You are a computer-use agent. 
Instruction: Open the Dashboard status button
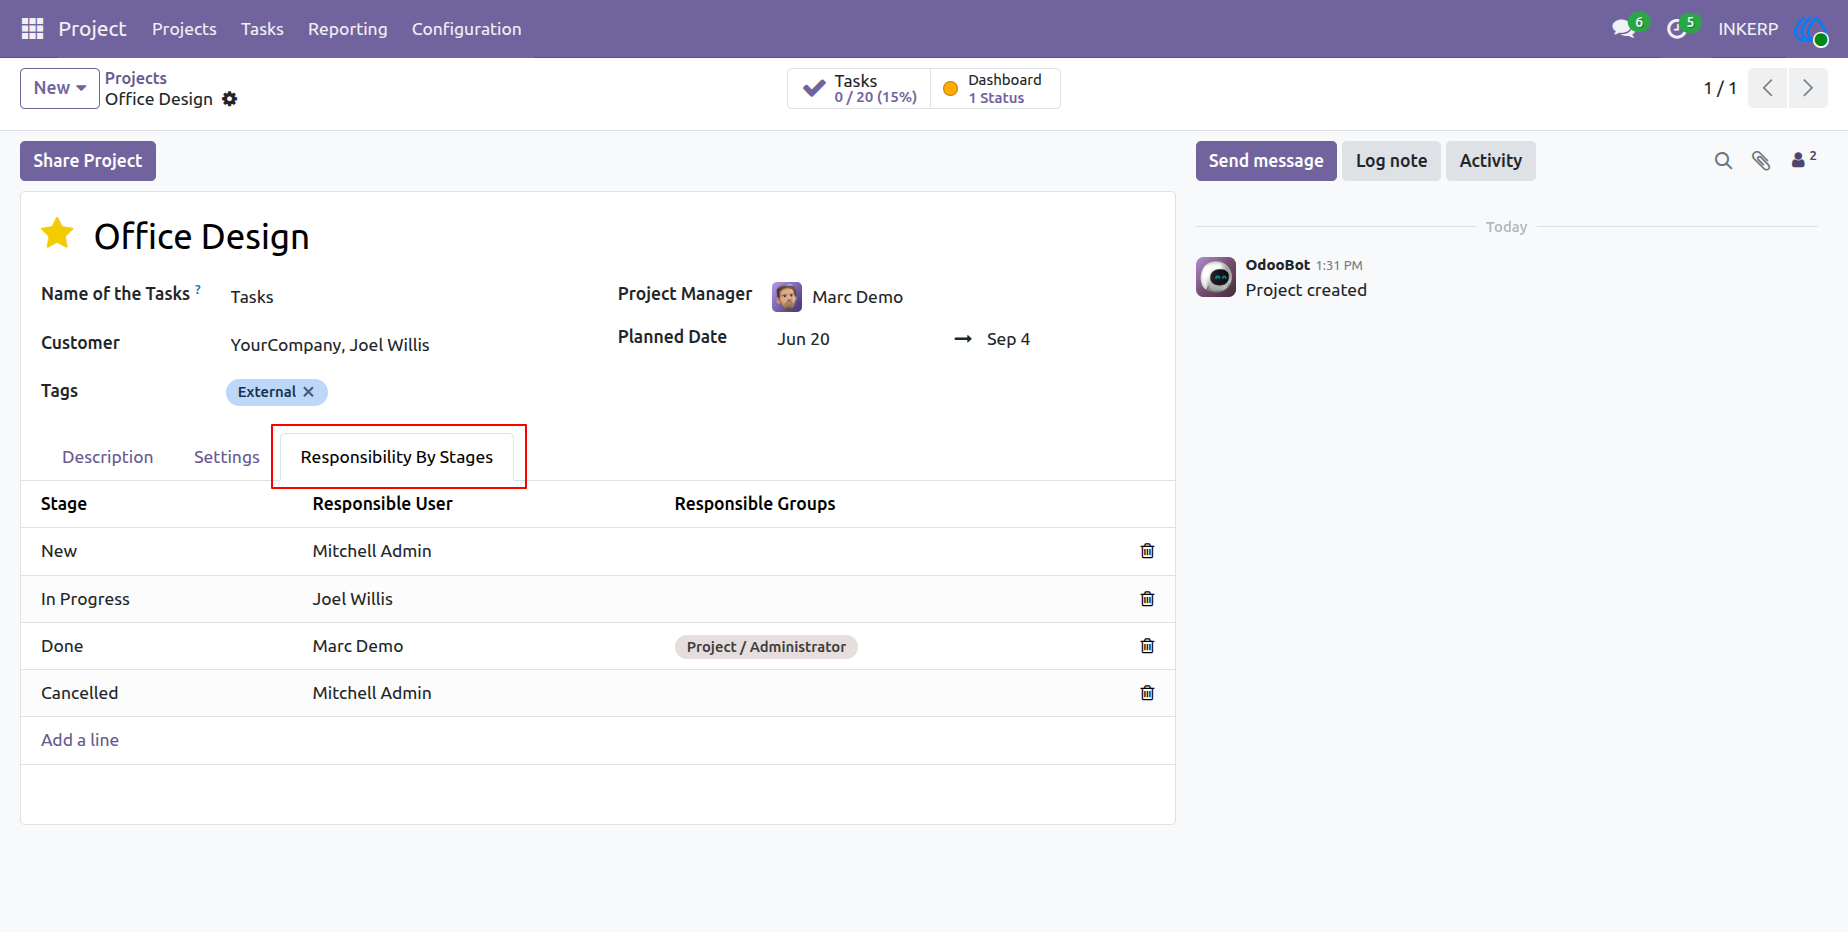pos(995,88)
